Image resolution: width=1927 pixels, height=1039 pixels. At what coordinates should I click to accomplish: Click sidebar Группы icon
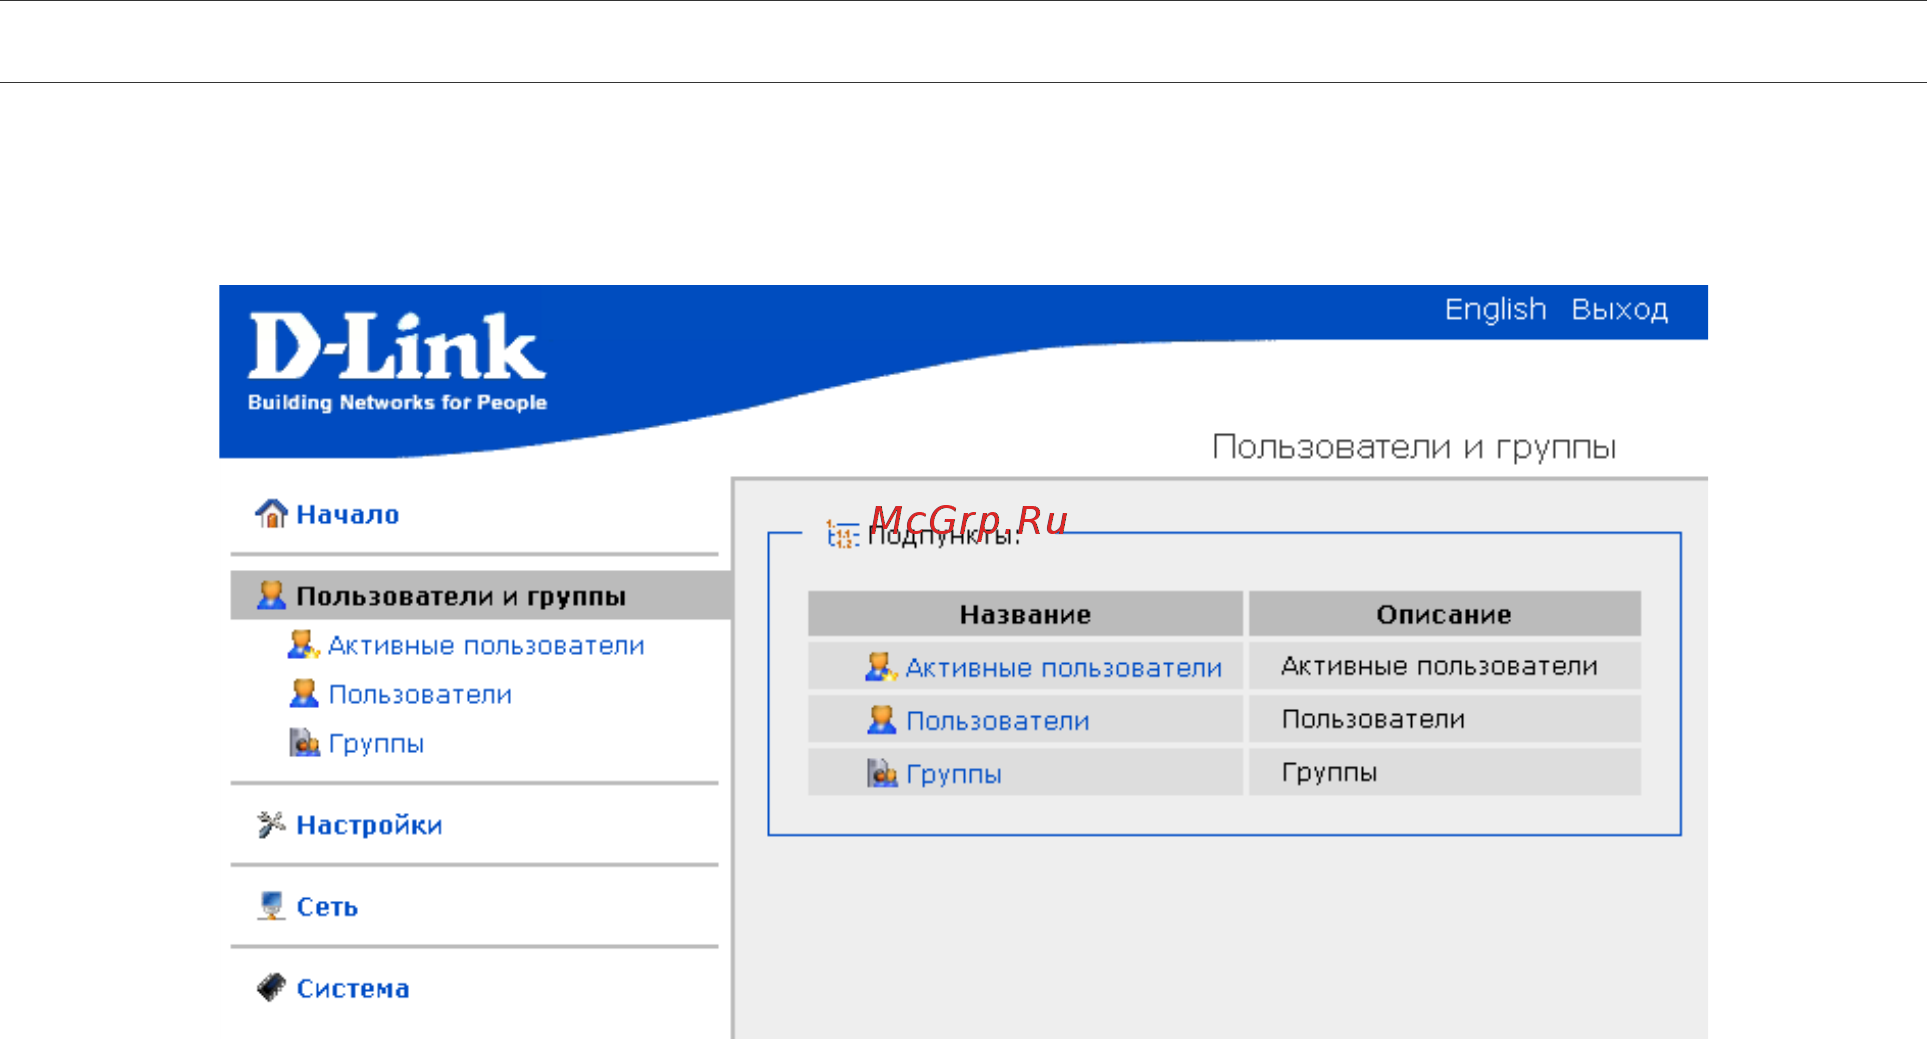pos(304,742)
